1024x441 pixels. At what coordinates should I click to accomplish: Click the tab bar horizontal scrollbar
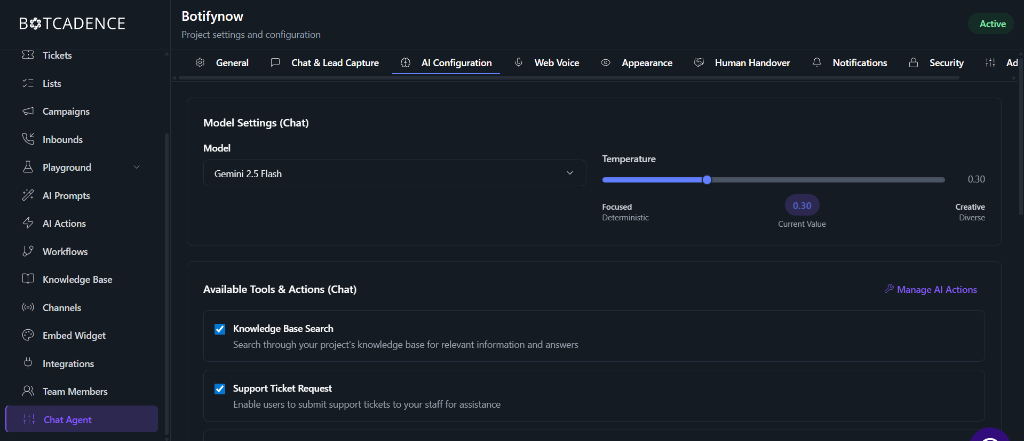click(x=569, y=78)
